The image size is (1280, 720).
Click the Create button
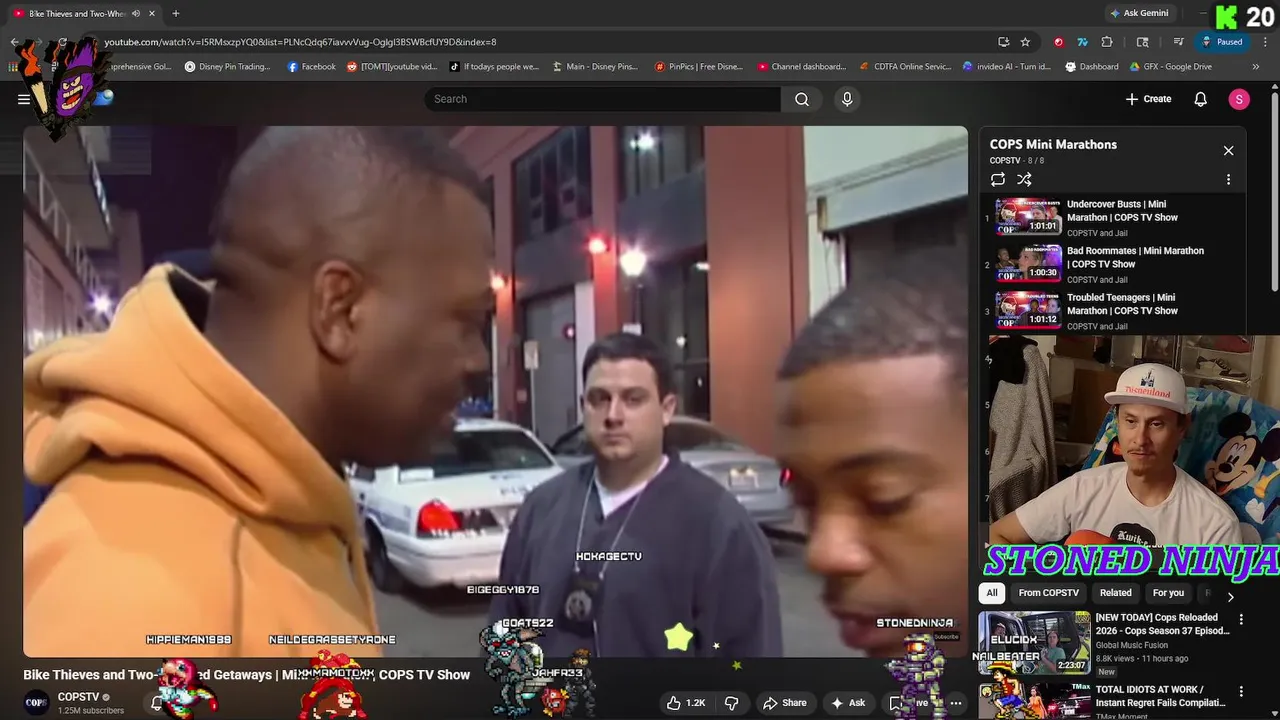(1148, 99)
